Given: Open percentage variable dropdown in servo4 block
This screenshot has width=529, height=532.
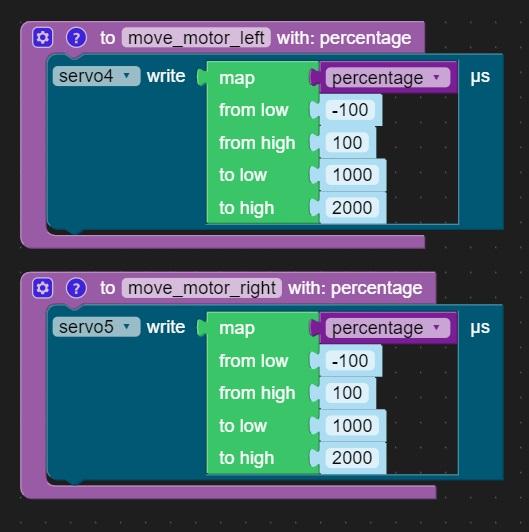Looking at the screenshot, I should (x=388, y=78).
